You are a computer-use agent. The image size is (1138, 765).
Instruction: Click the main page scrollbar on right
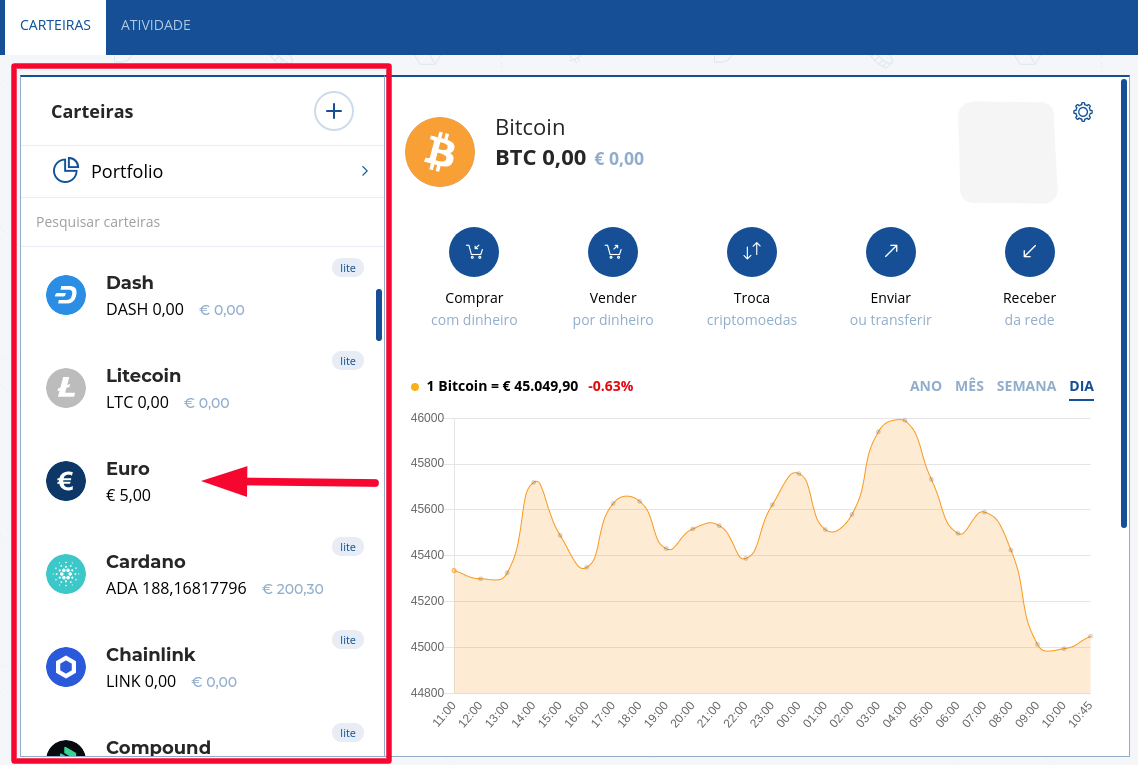tap(1124, 303)
